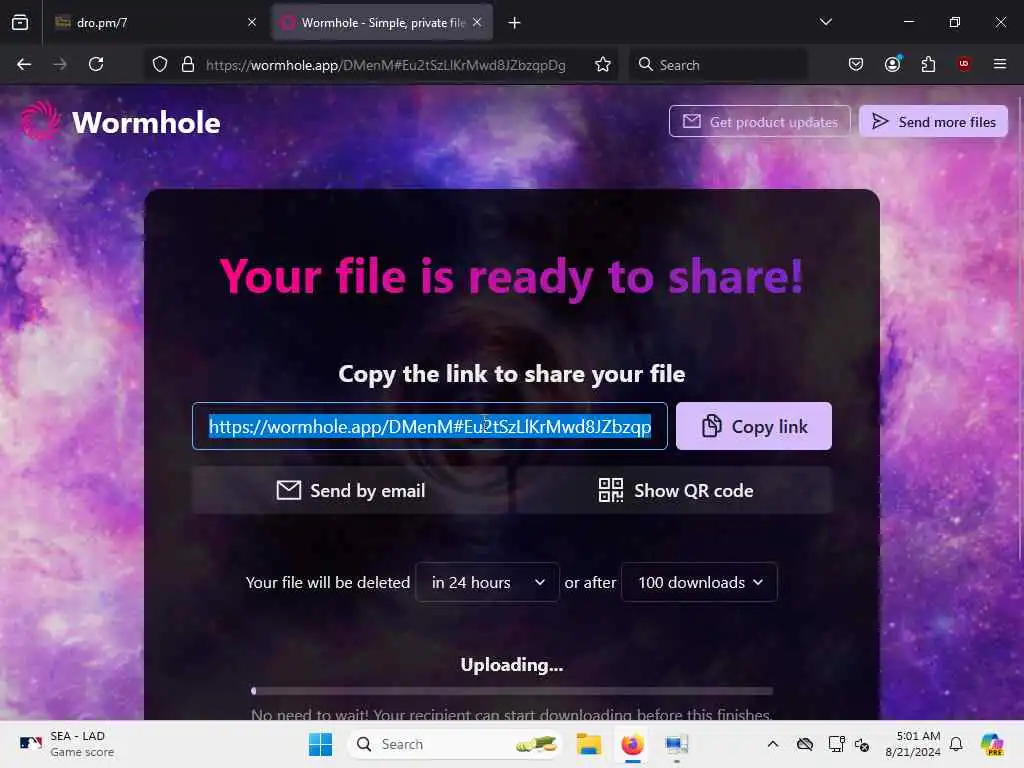Click 'Your file is ready to share!' heading
Screen dimensions: 1024x768
coord(512,277)
